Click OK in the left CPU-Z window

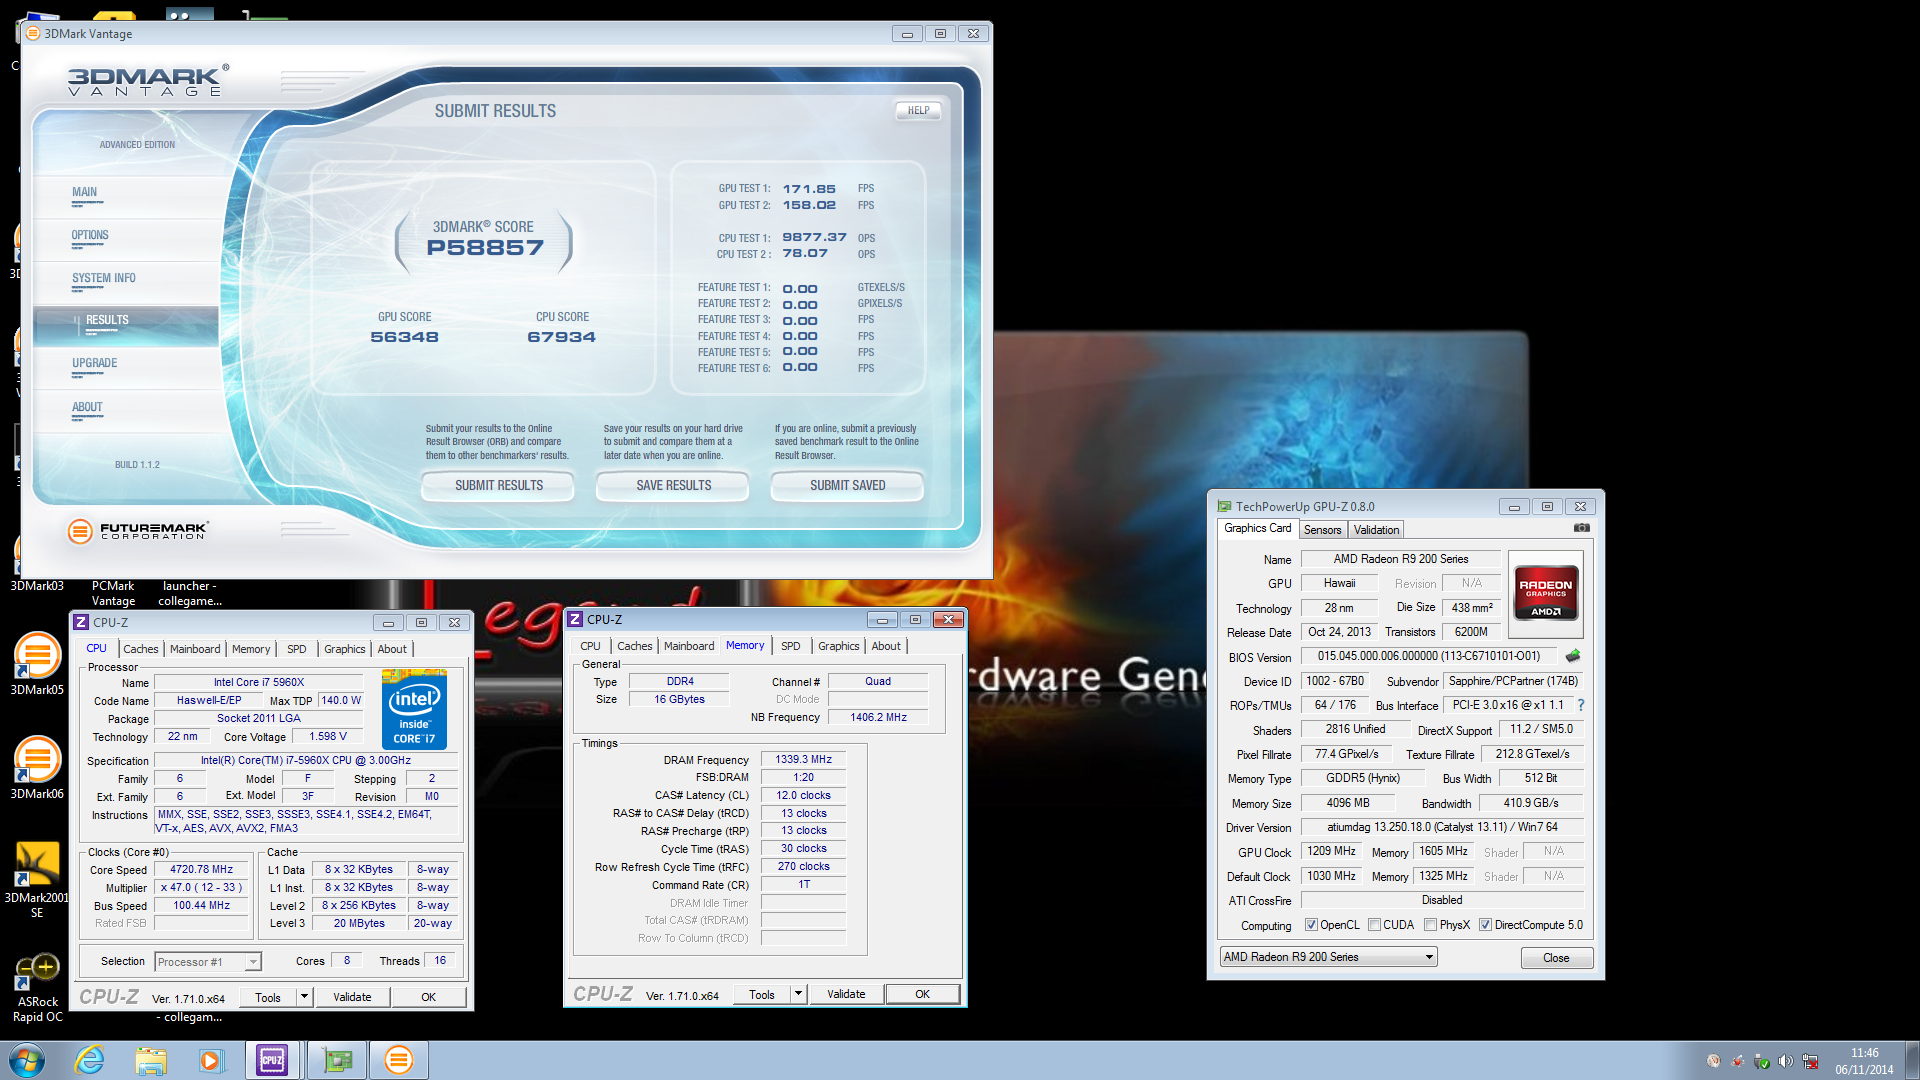click(x=428, y=997)
